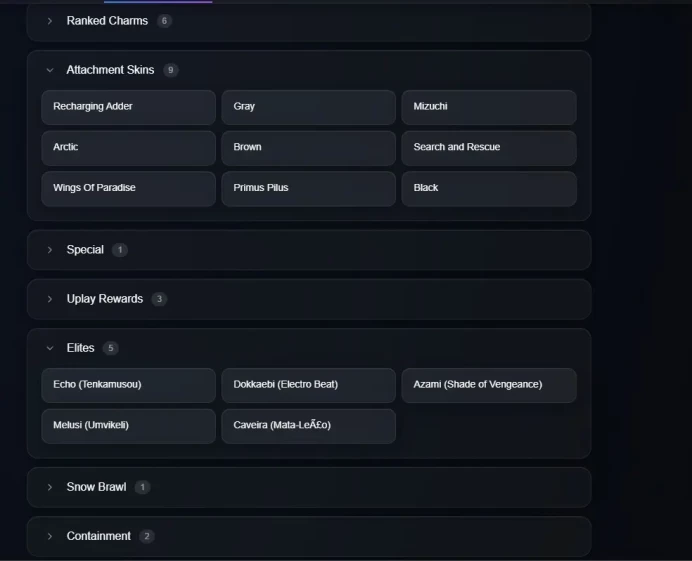Expand the Uplay Rewards section
The height and width of the screenshot is (561, 692).
point(309,299)
